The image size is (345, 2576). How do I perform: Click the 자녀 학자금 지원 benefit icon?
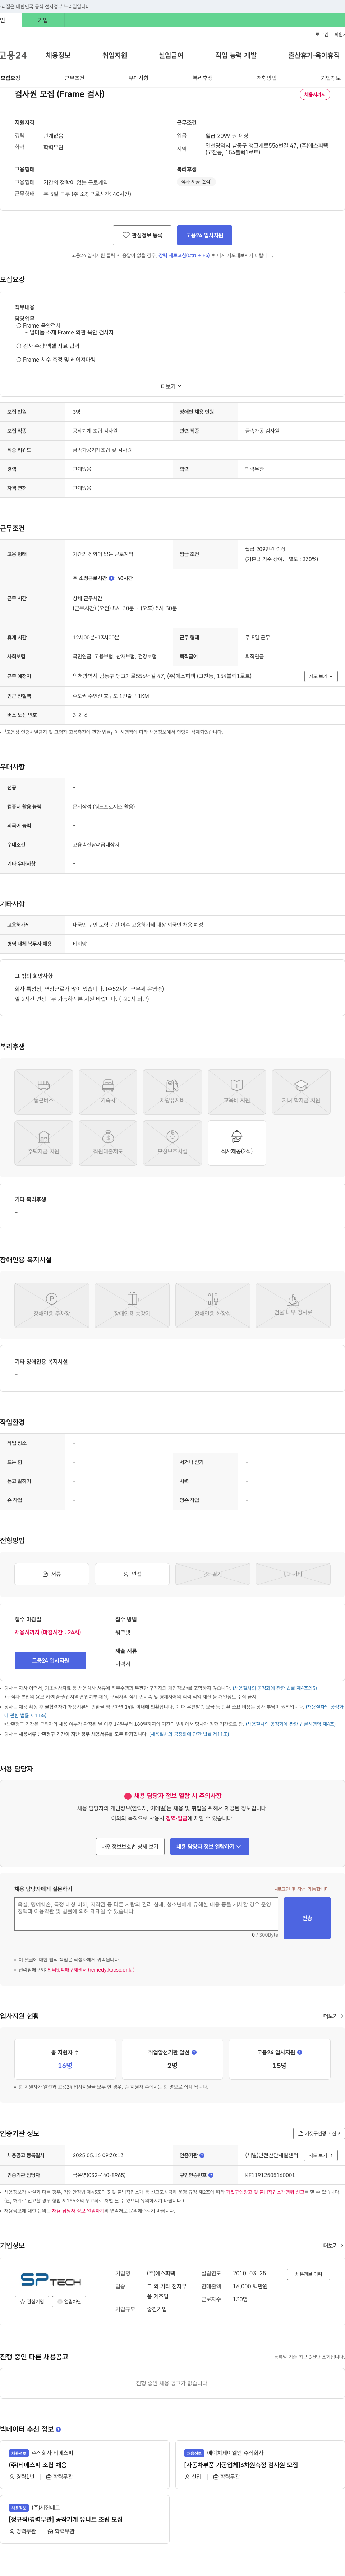click(x=301, y=1092)
